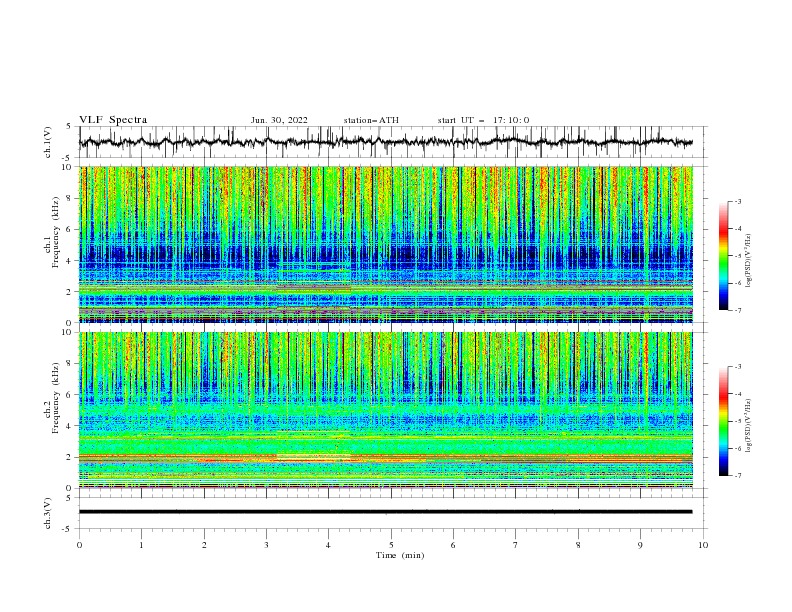Click time-axis tick label "2"
The width and height of the screenshot is (792, 612).
point(204,545)
